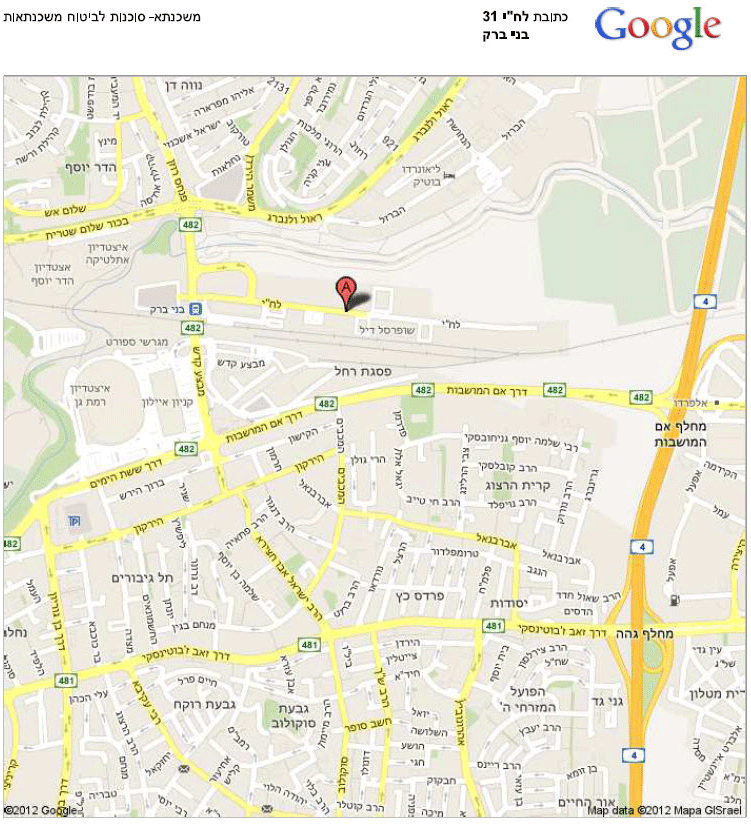
Task: Click the ©2012 Google copyright text
Action: tap(41, 810)
